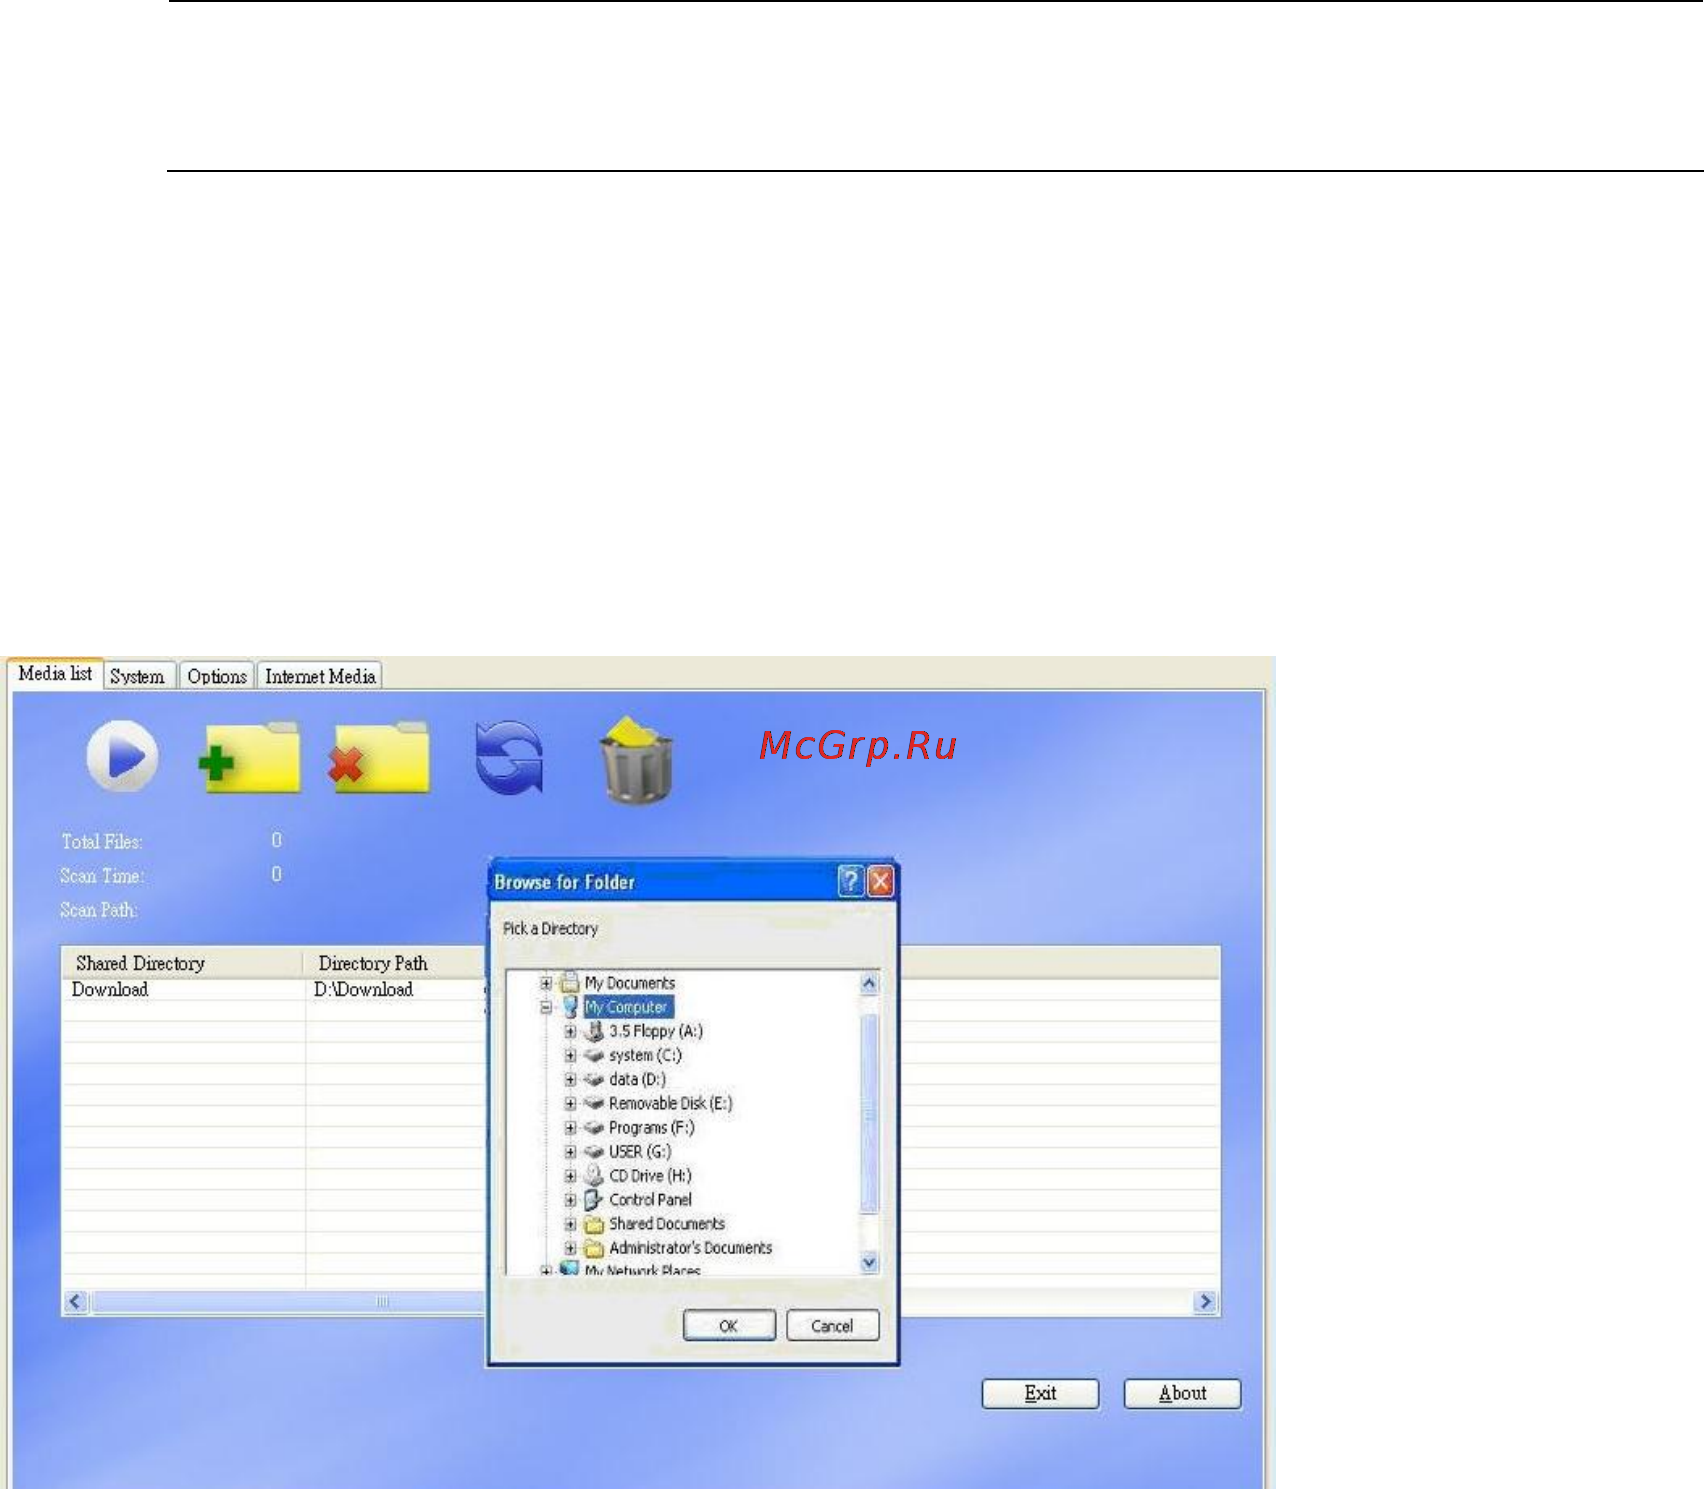Image resolution: width=1704 pixels, height=1489 pixels.
Task: Expand the data (D:) node
Action: pos(570,1079)
